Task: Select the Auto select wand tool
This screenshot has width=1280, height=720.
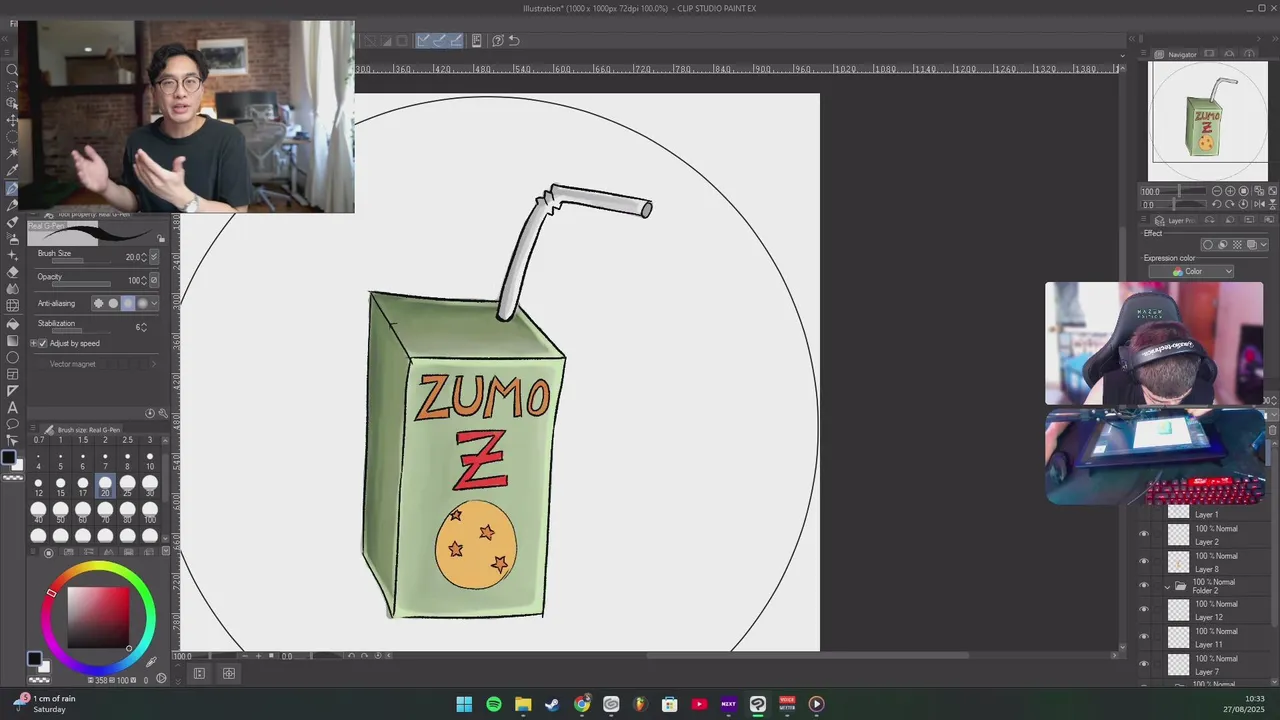Action: pos(12,154)
